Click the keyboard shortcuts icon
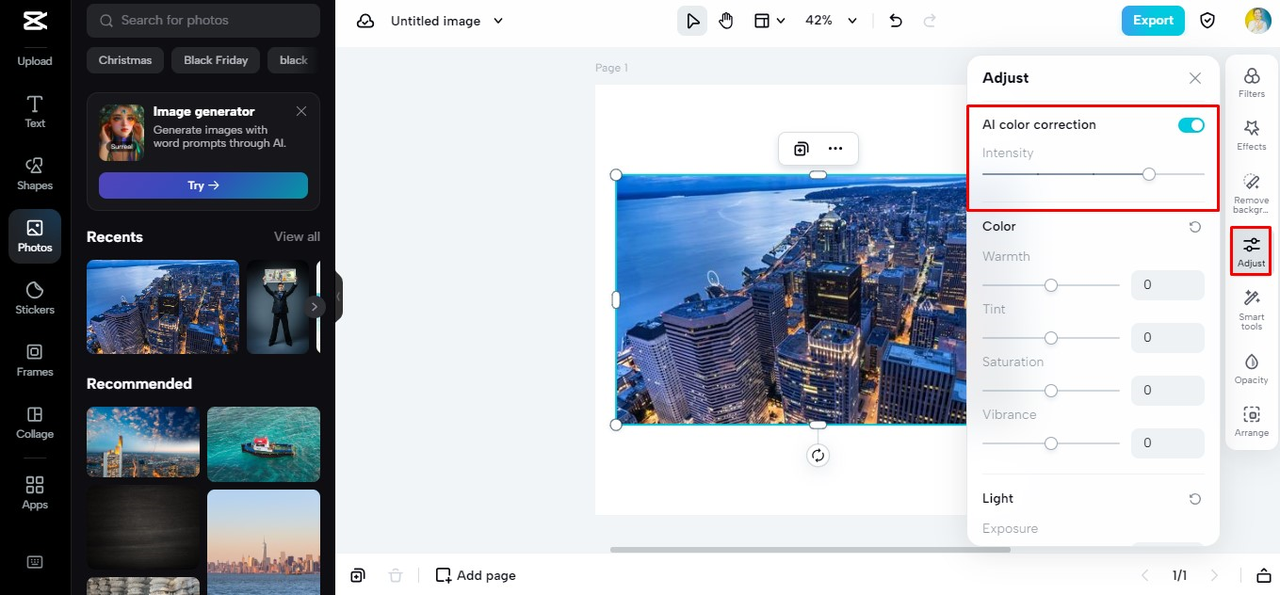Image resolution: width=1280 pixels, height=595 pixels. click(35, 562)
